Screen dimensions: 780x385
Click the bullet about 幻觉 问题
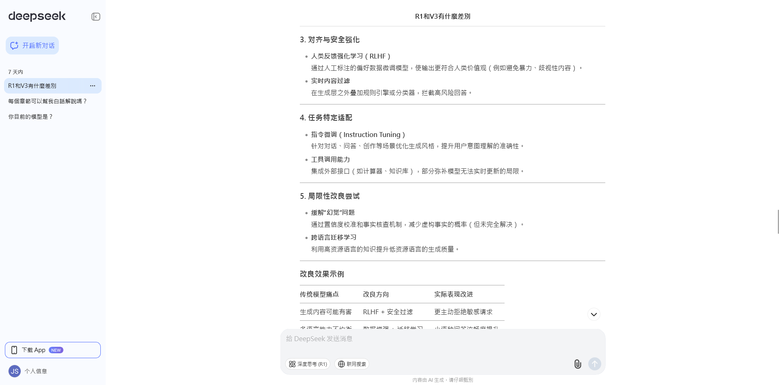click(333, 212)
